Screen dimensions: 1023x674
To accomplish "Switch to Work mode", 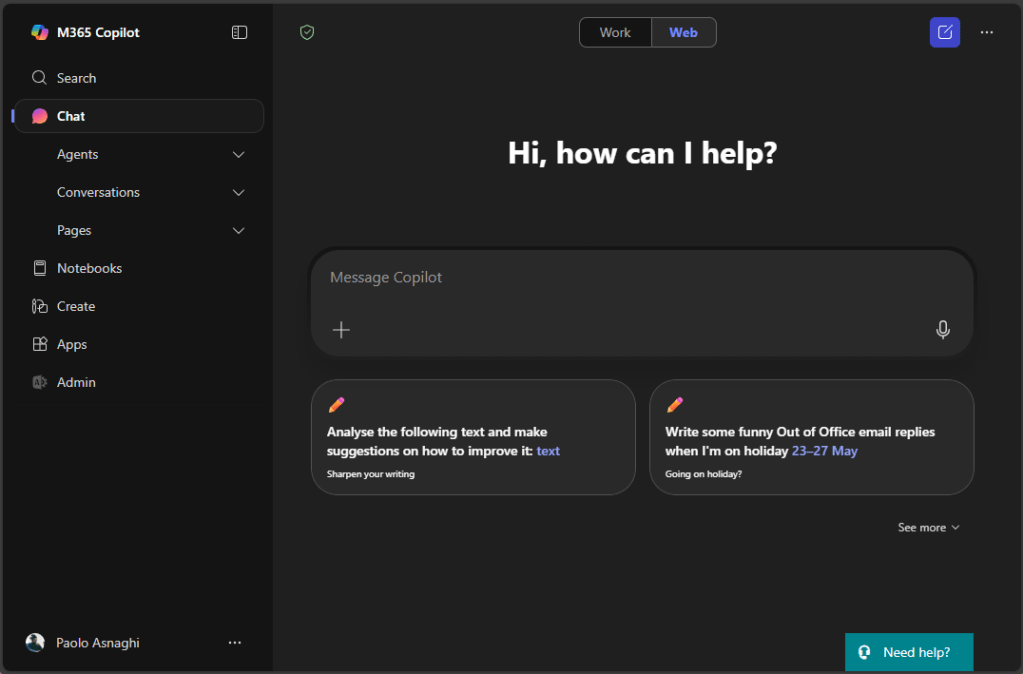I will 615,32.
